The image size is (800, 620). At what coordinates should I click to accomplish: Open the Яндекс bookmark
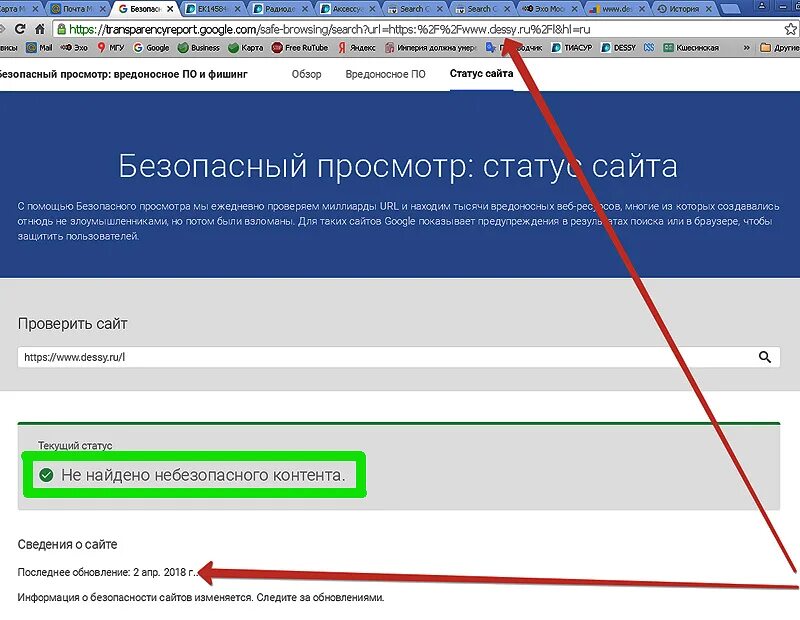(x=356, y=47)
